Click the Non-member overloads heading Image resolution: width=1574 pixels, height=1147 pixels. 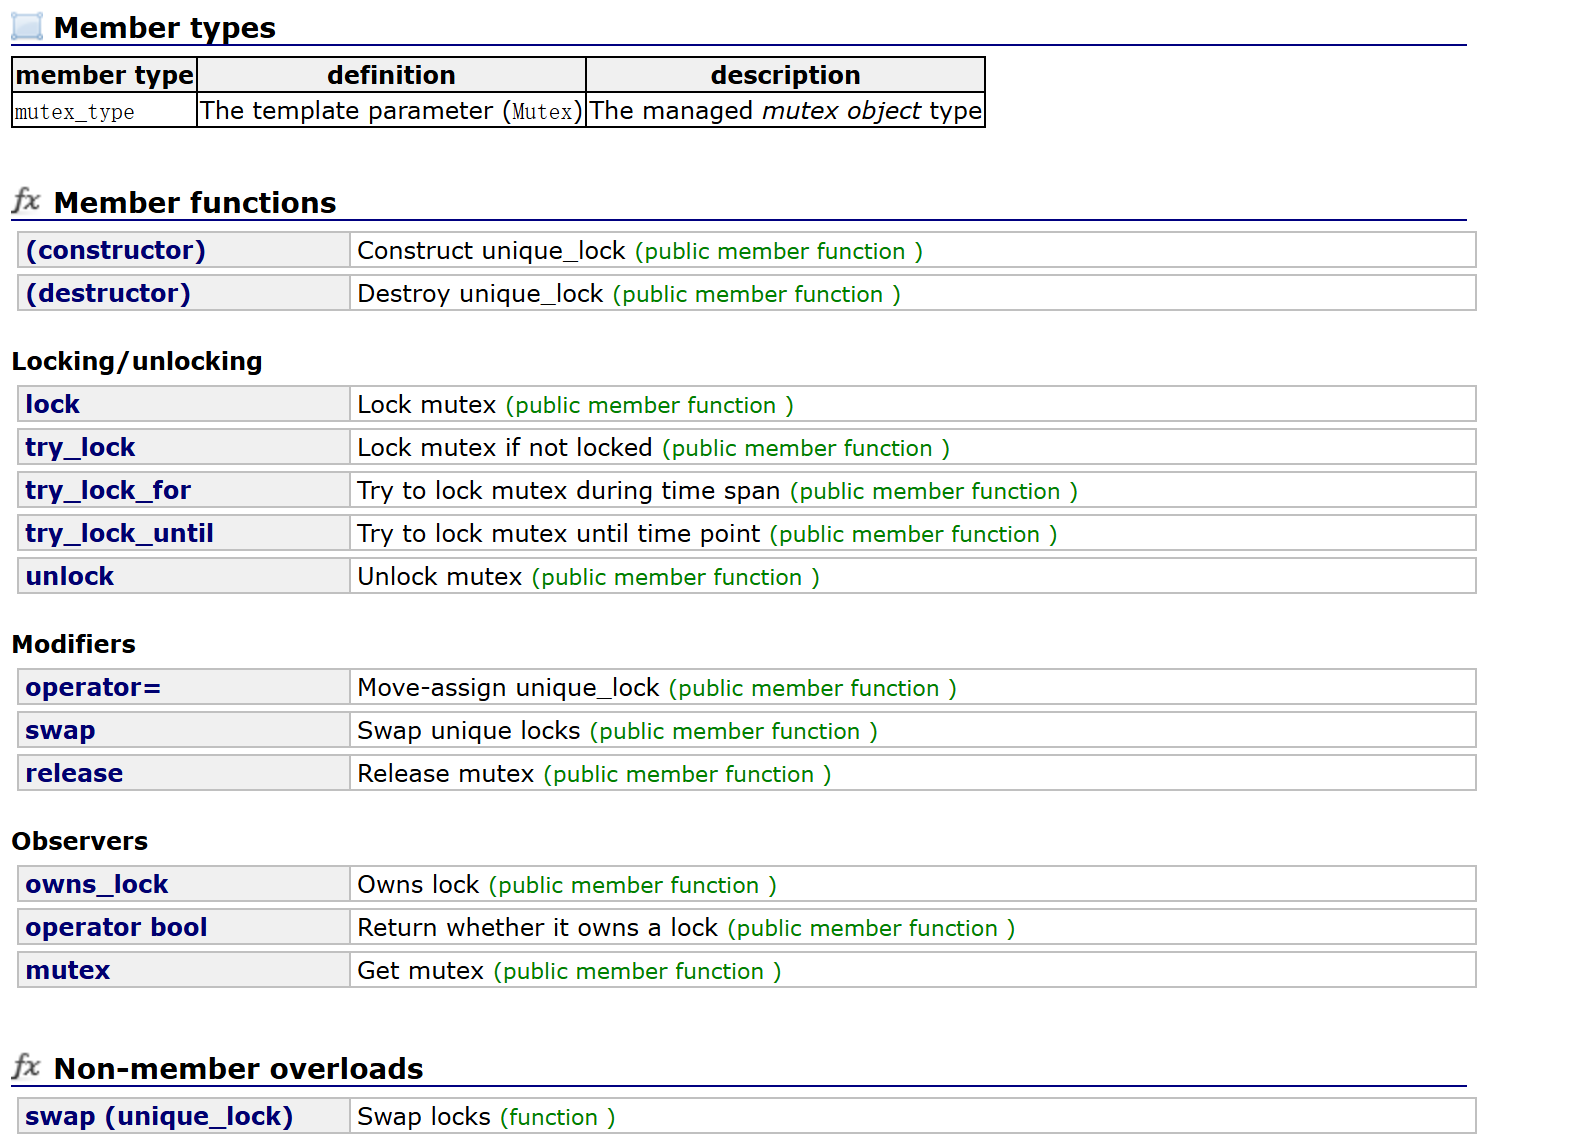[x=239, y=1068]
